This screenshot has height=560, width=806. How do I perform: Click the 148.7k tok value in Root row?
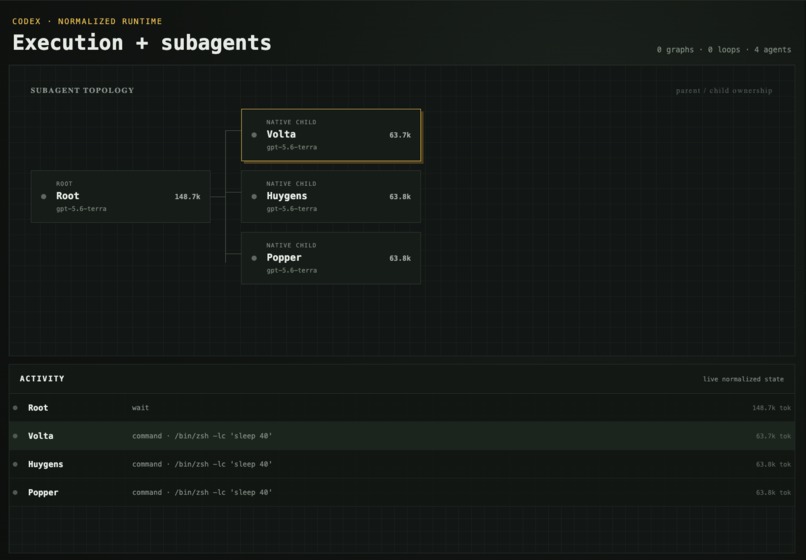point(772,408)
